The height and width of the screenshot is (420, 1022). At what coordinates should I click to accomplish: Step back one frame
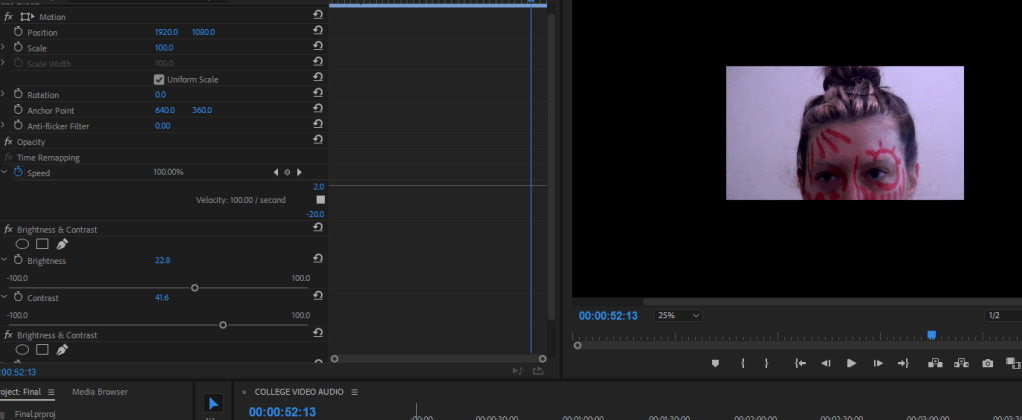pyautogui.click(x=826, y=364)
